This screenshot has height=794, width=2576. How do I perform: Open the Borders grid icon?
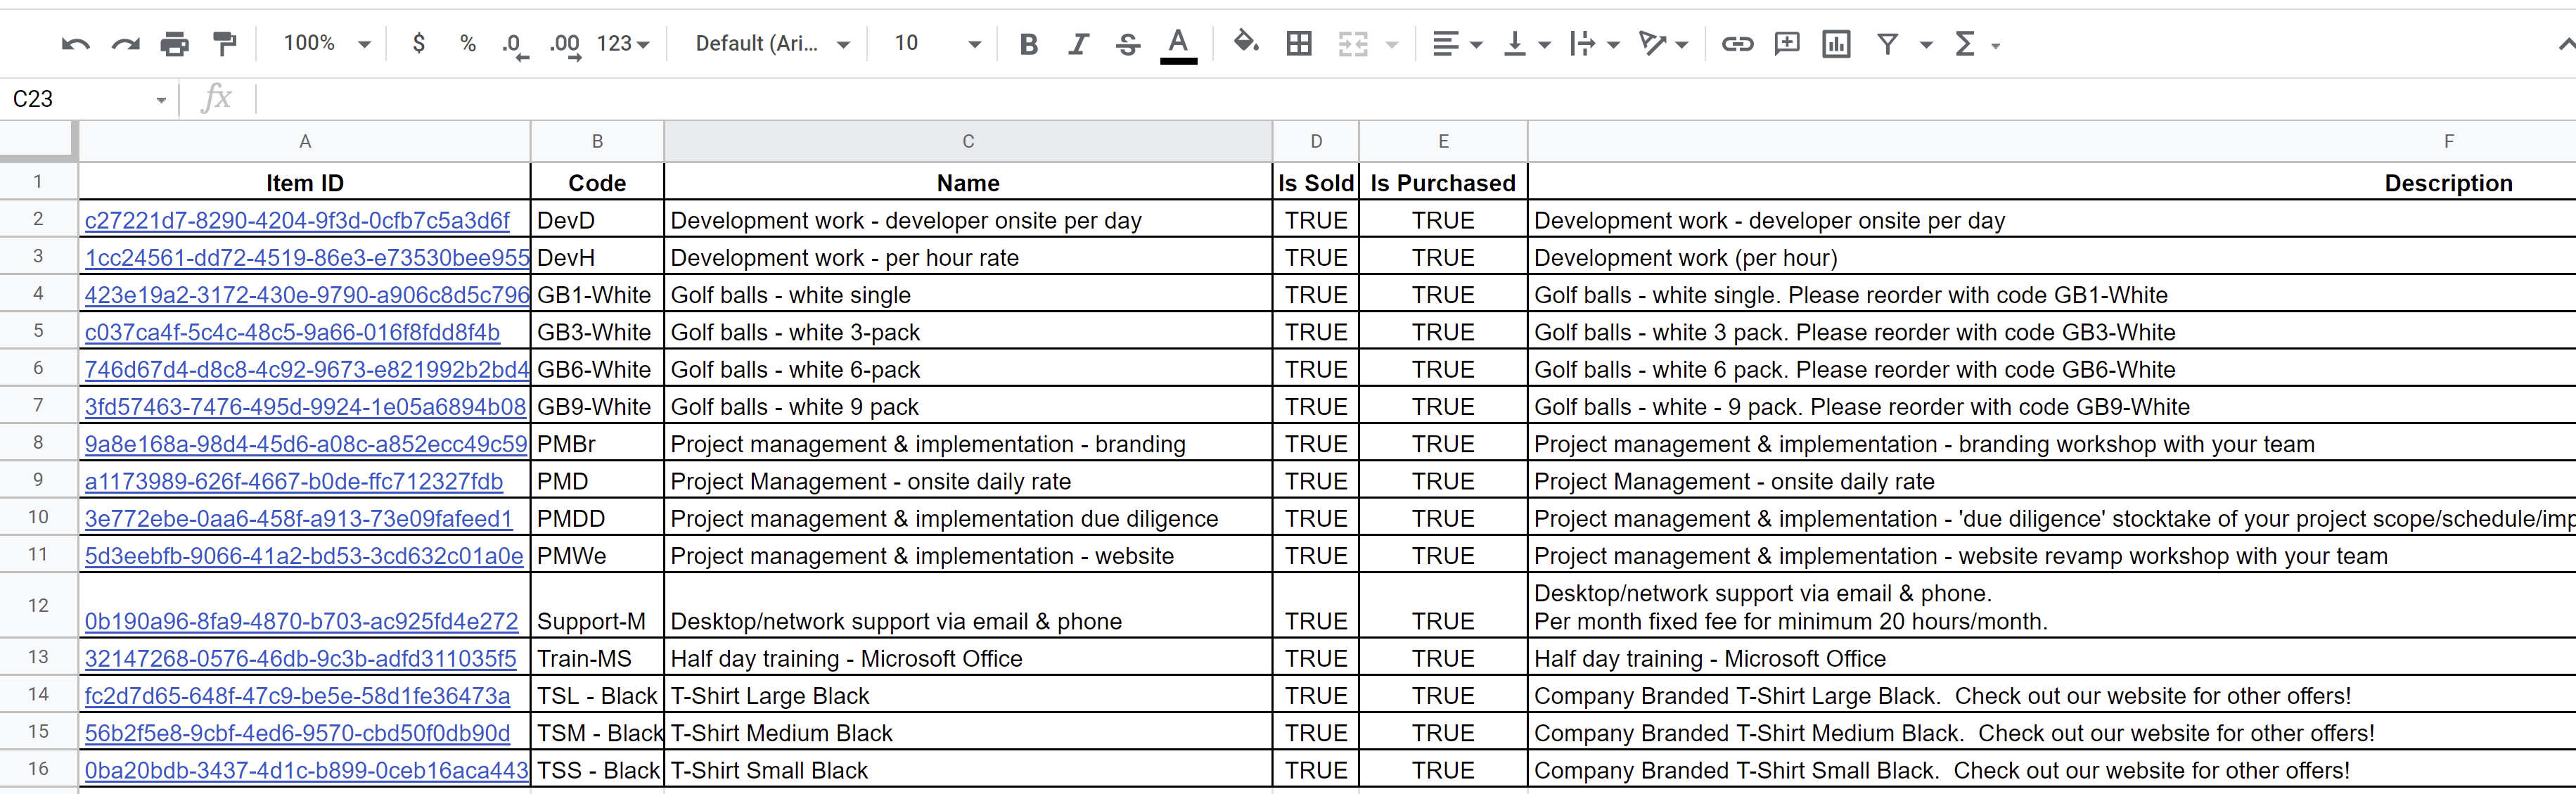(x=1299, y=43)
